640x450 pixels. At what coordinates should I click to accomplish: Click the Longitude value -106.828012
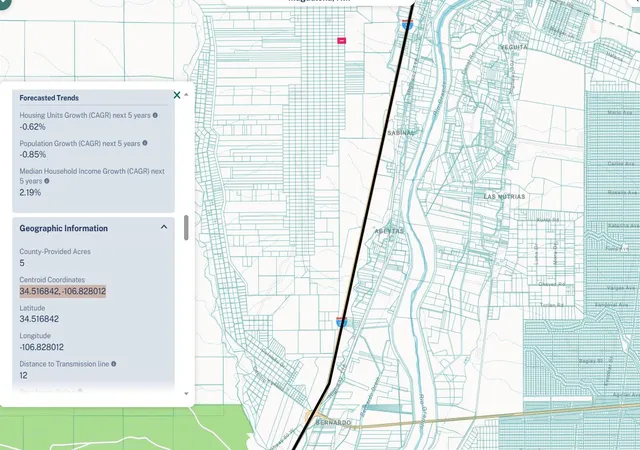coord(42,347)
